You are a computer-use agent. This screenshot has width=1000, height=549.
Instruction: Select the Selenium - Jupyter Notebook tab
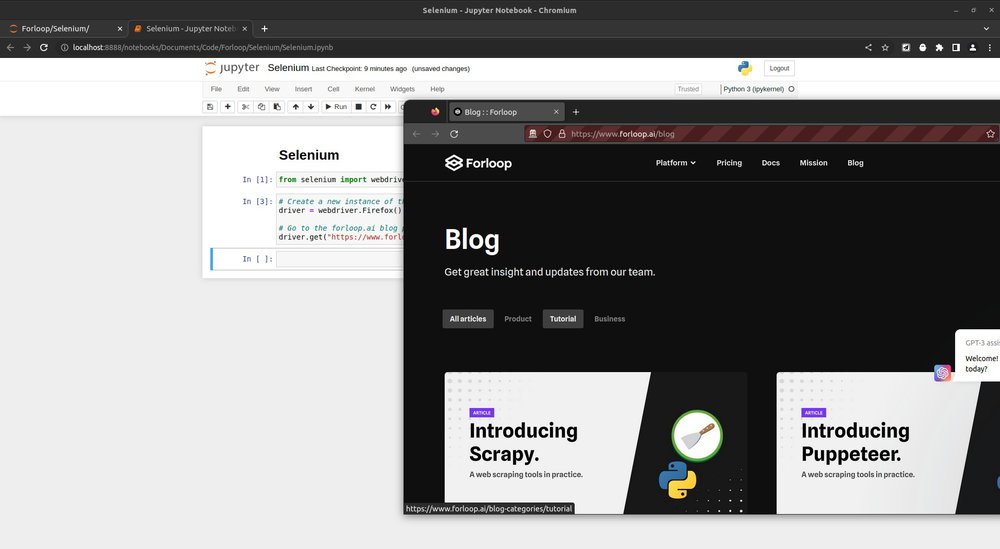(190, 29)
